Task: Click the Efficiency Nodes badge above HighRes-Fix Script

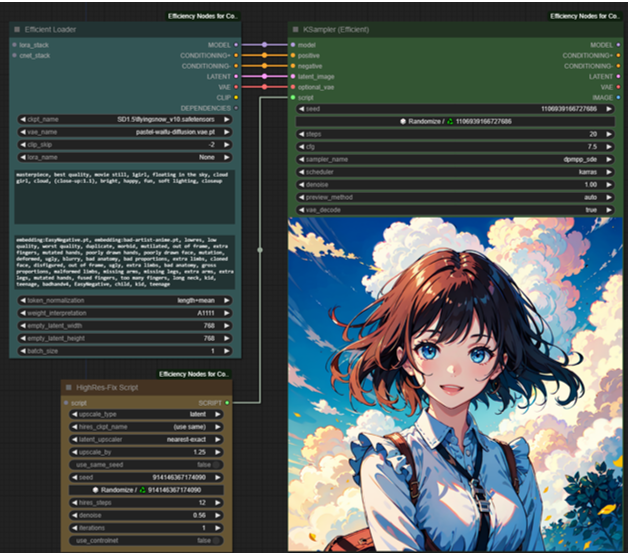Action: point(195,374)
